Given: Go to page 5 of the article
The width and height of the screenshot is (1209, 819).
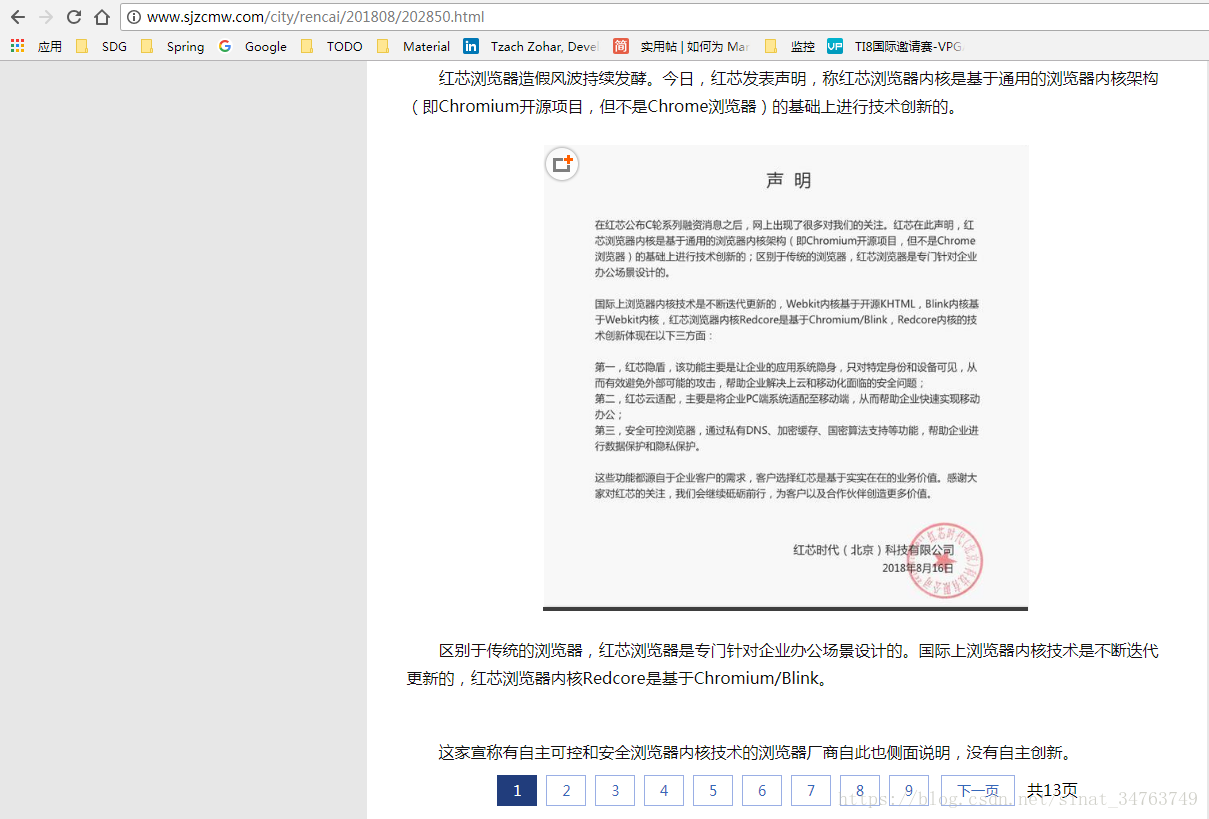Looking at the screenshot, I should [713, 791].
